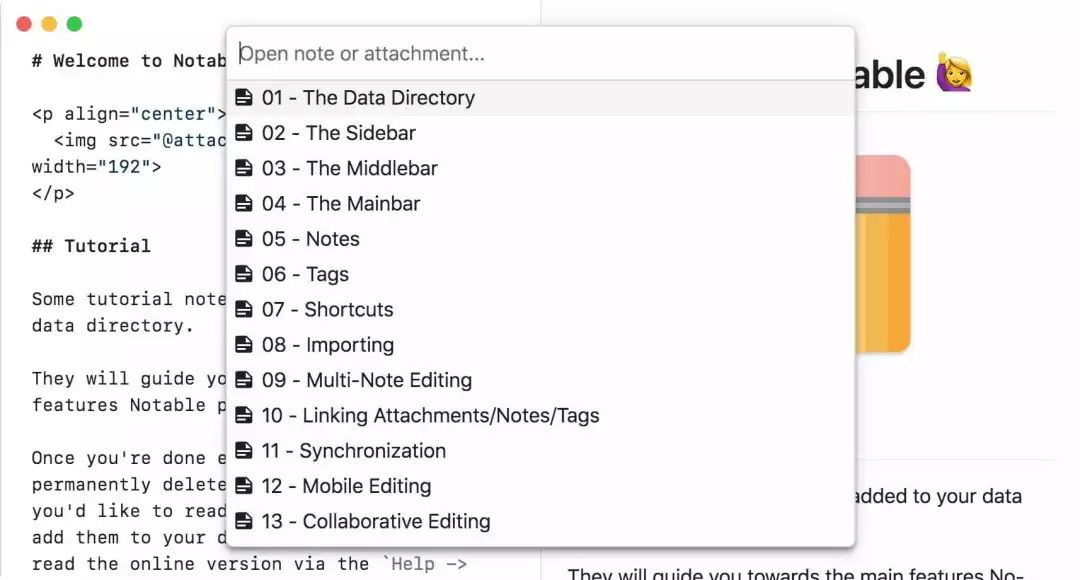
Task: Click the 'width="192">' line in the editor
Action: click(96, 167)
